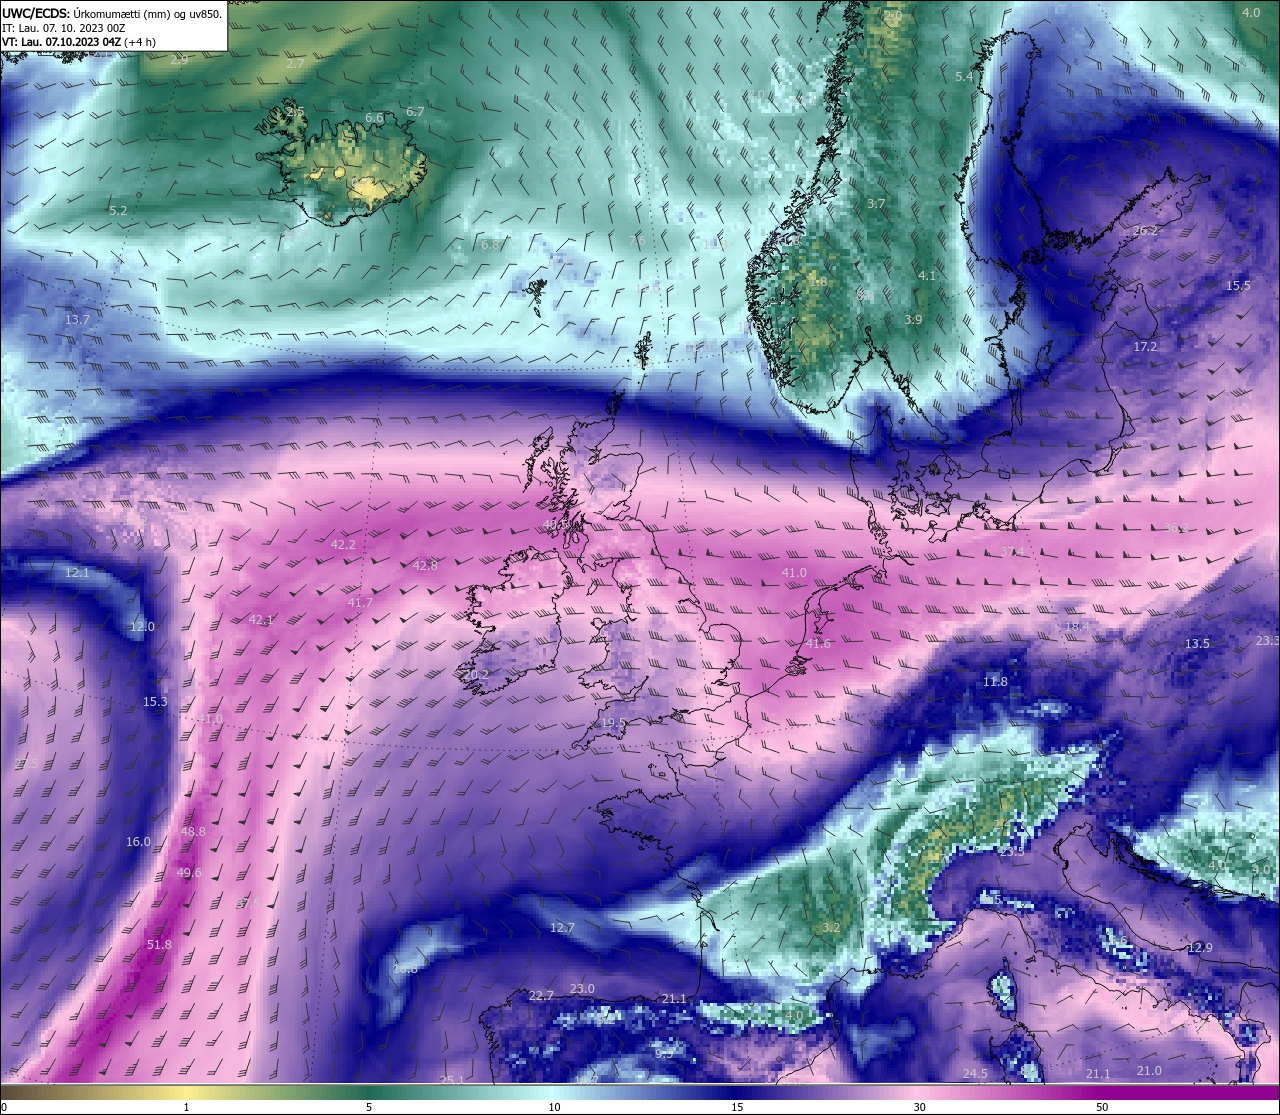1280x1115 pixels.
Task: Click the '30' tick on the color scale
Action: click(919, 1107)
